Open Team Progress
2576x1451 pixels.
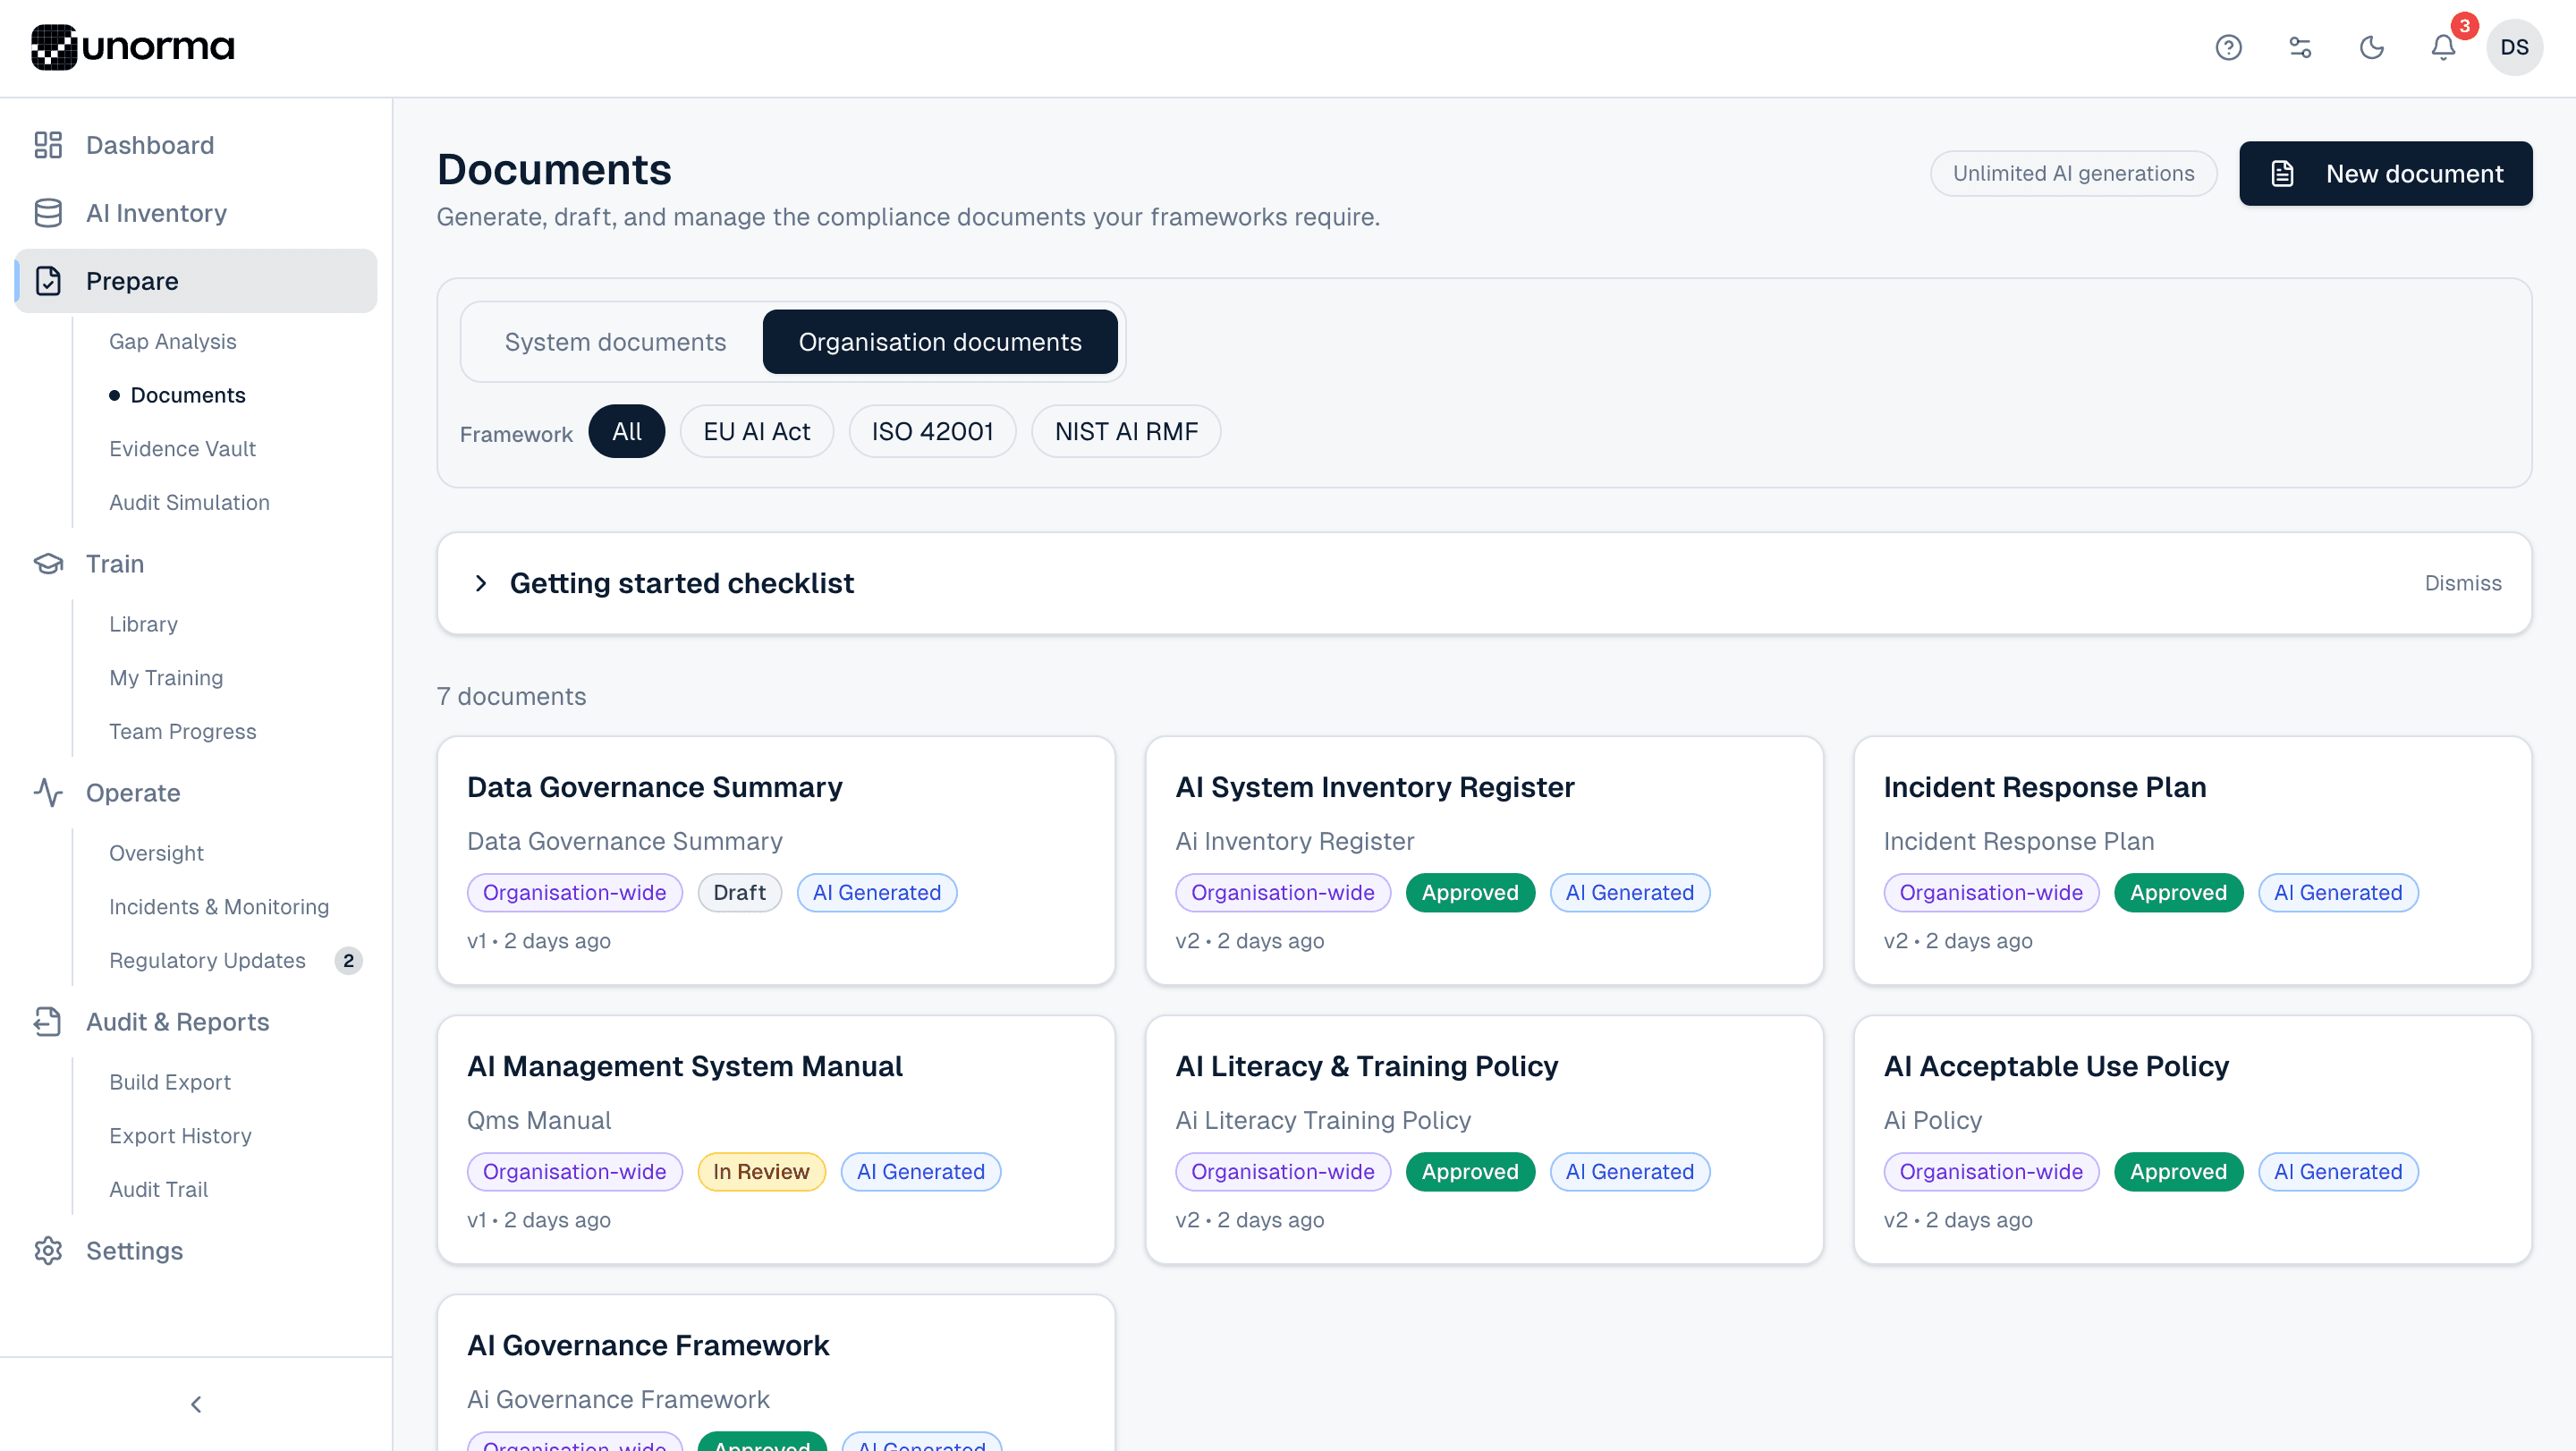(182, 732)
